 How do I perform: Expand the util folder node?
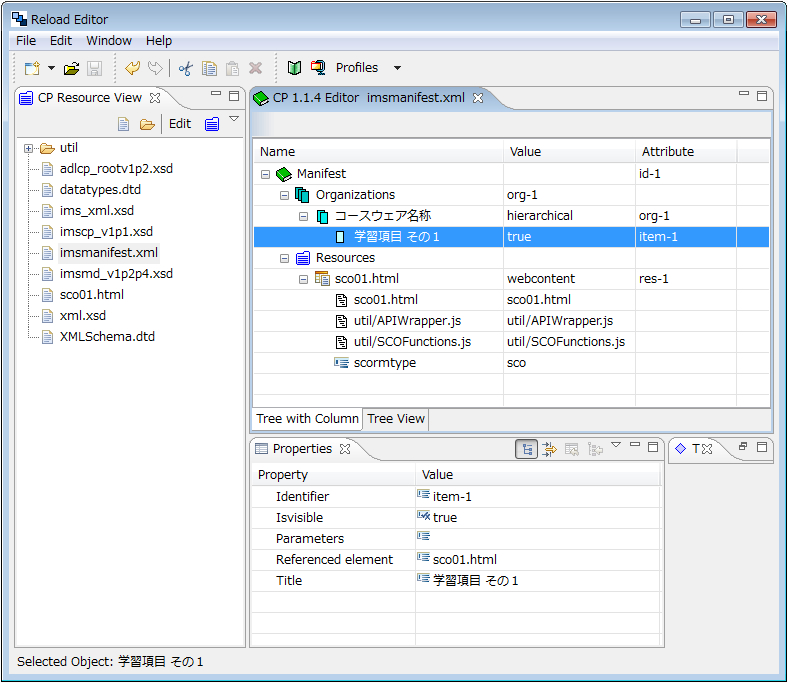[29, 148]
